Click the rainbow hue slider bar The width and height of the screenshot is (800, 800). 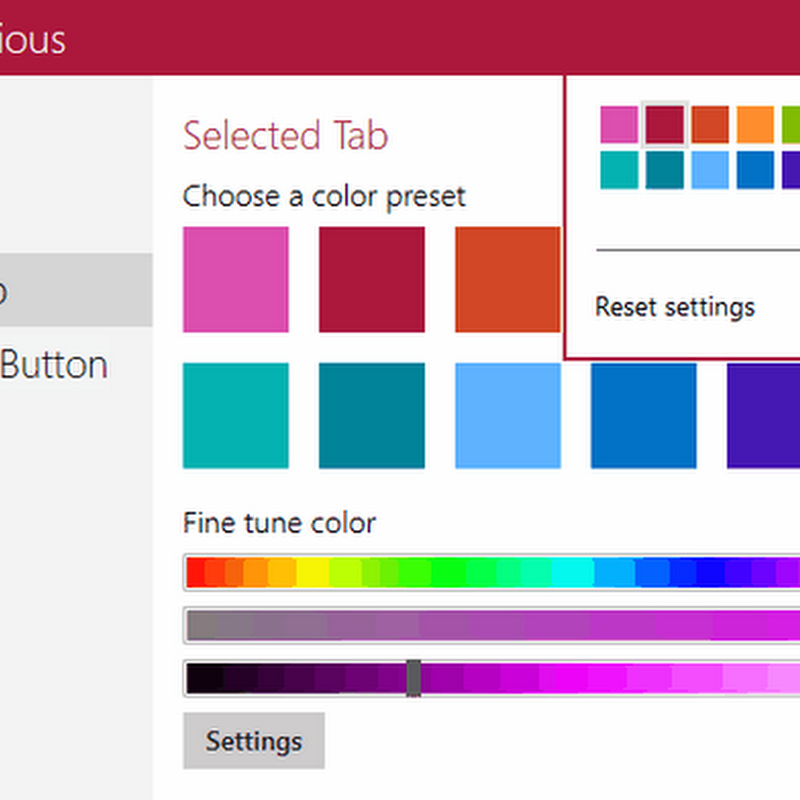(x=492, y=572)
